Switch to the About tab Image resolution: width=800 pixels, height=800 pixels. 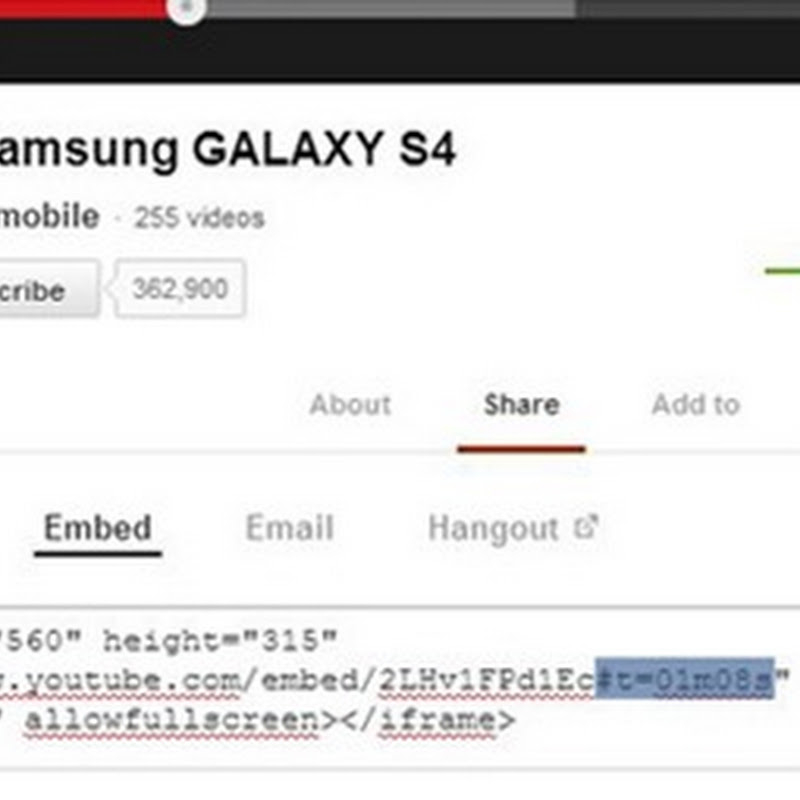tap(351, 405)
